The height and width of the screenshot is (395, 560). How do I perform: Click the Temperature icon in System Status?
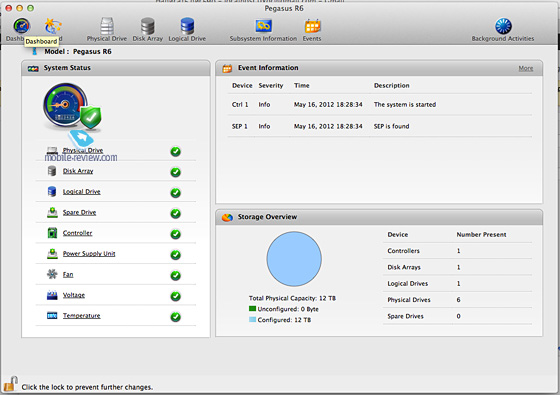[x=52, y=316]
